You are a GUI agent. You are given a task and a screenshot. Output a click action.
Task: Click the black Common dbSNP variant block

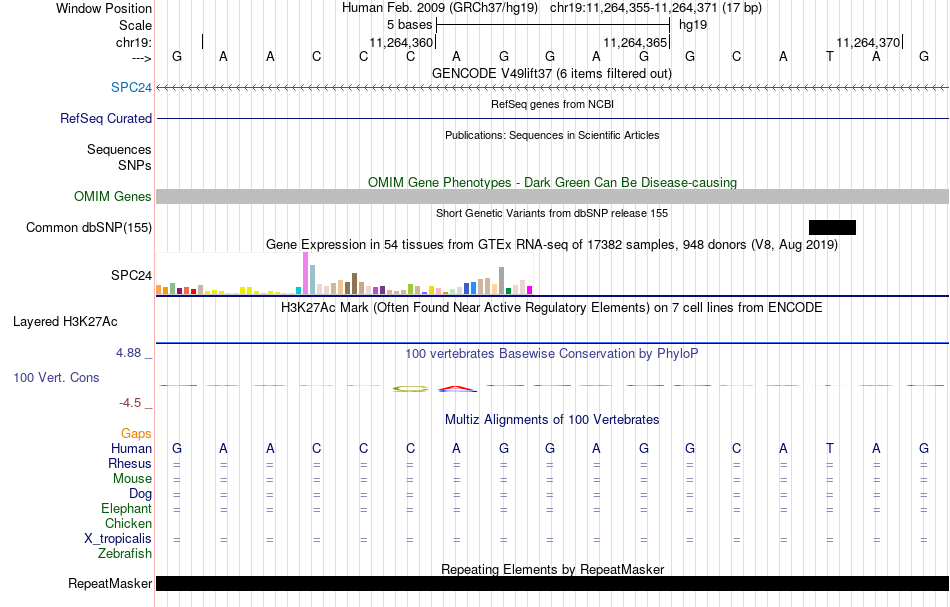(x=832, y=227)
